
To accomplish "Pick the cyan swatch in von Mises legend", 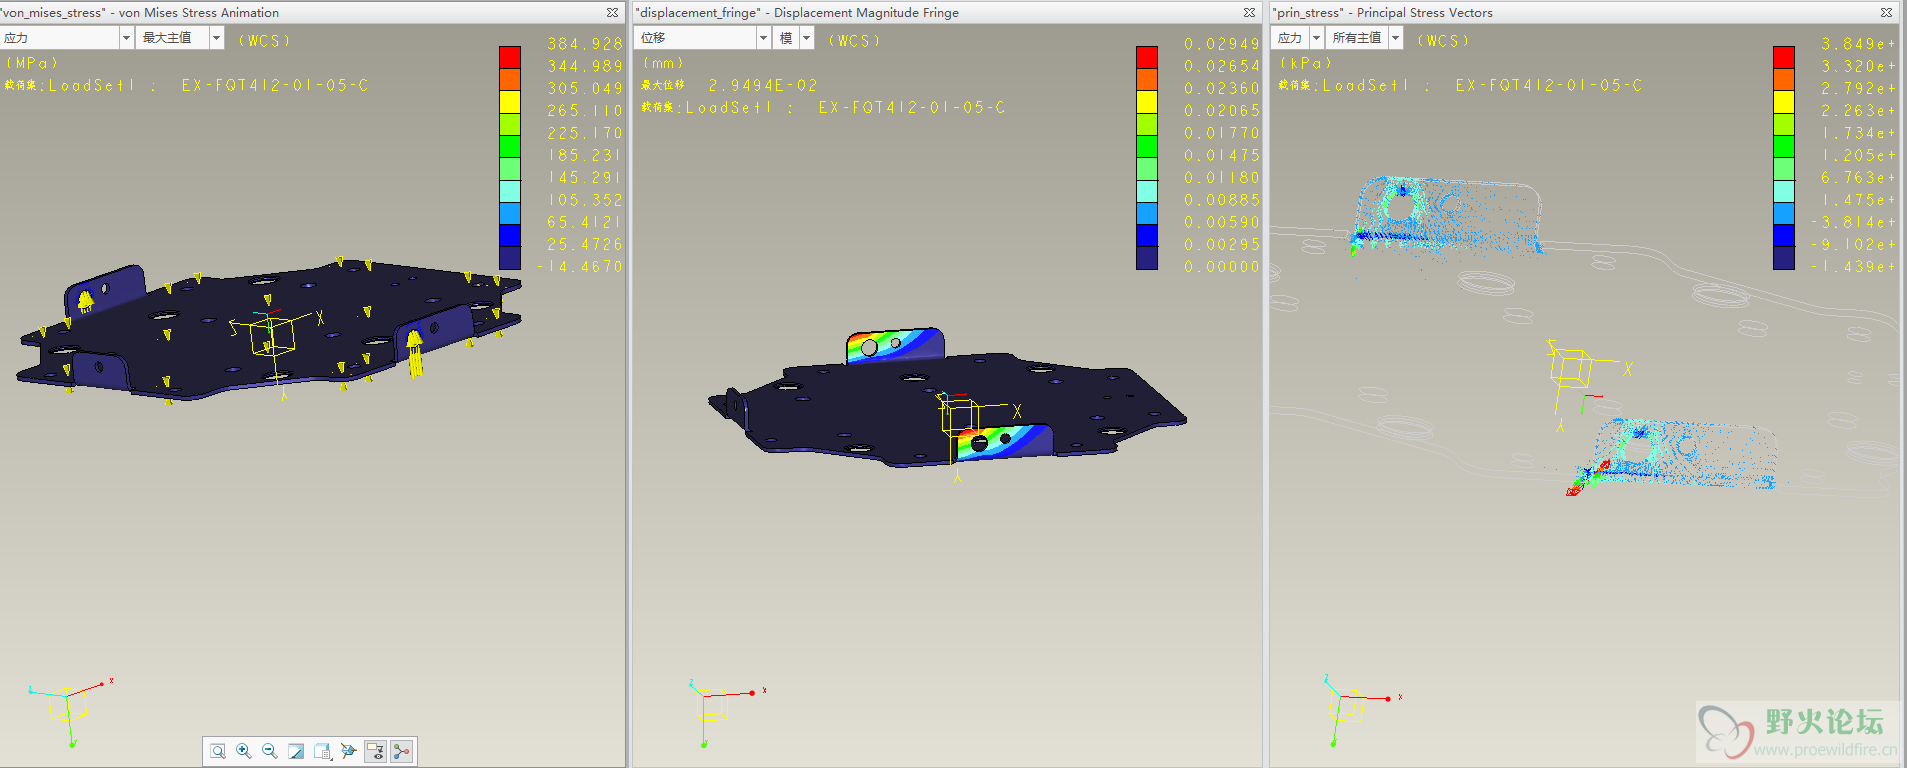I will pyautogui.click(x=510, y=191).
